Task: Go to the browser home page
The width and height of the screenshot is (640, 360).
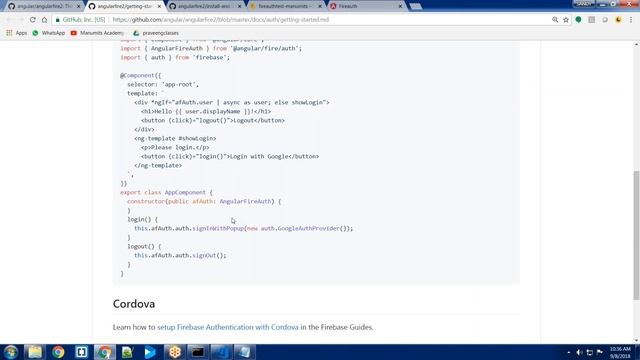Action: click(x=44, y=20)
